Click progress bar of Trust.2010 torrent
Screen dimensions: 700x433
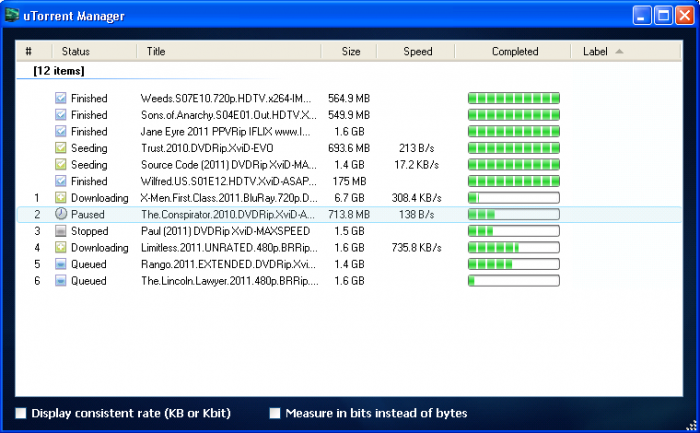(514, 148)
